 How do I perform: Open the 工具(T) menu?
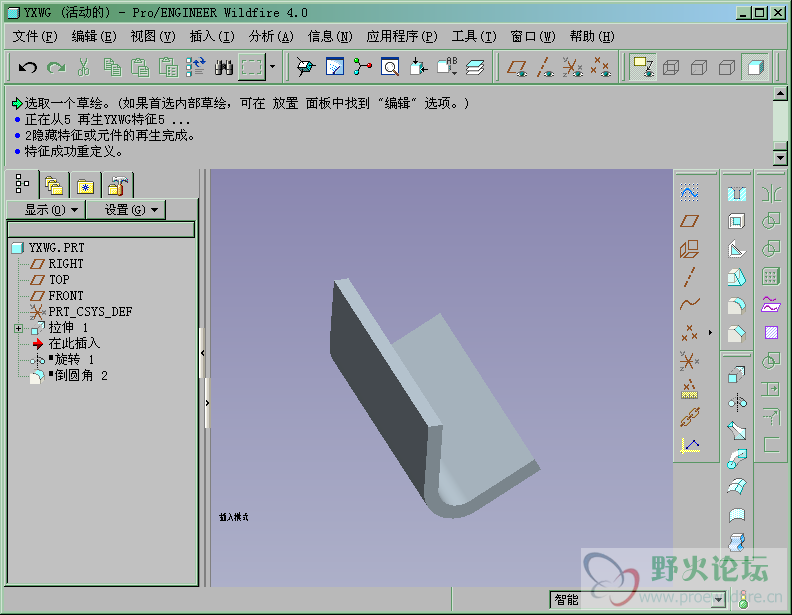474,36
